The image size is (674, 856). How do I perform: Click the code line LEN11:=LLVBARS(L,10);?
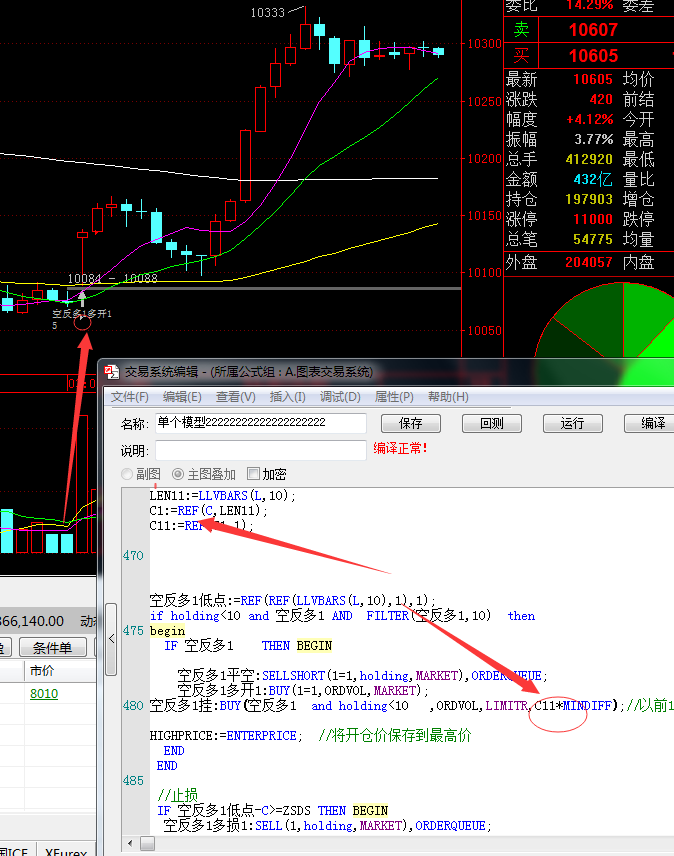[222, 495]
